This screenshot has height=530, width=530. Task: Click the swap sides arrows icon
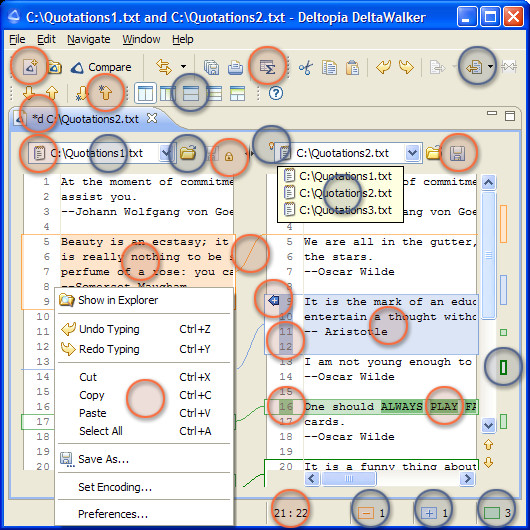pyautogui.click(x=164, y=67)
